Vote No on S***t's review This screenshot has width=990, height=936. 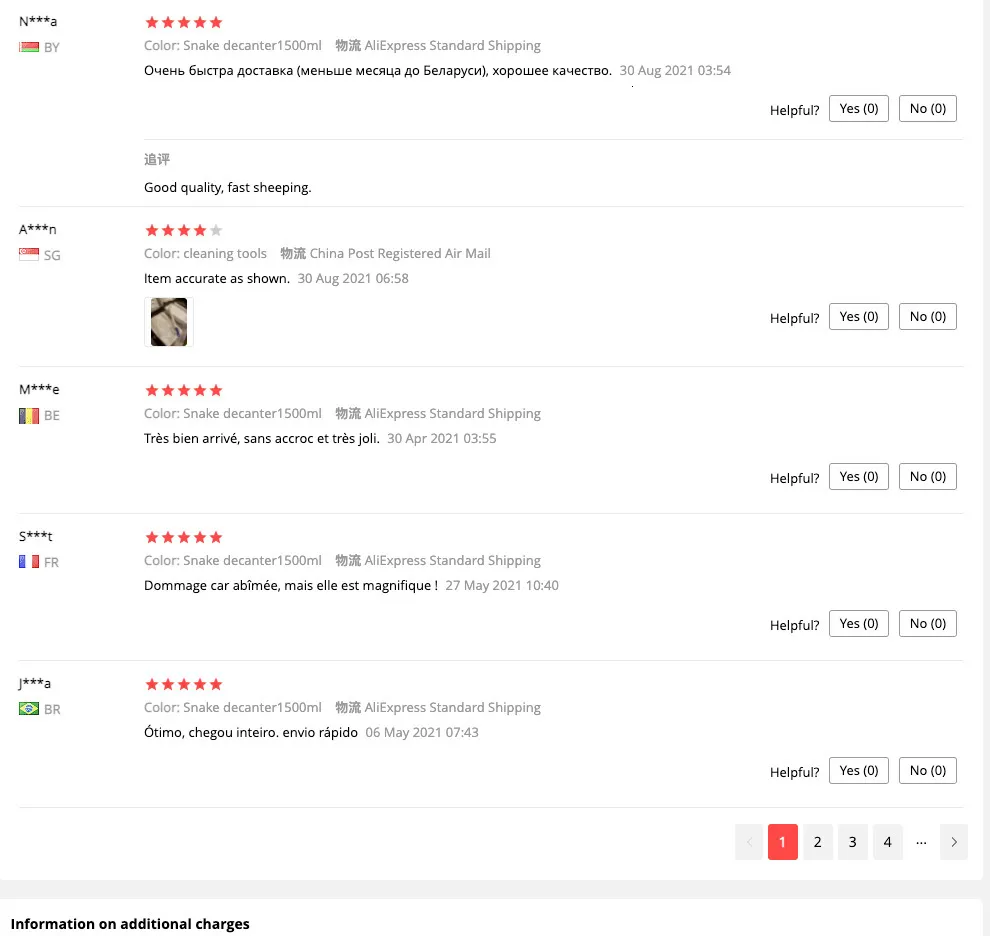[927, 623]
